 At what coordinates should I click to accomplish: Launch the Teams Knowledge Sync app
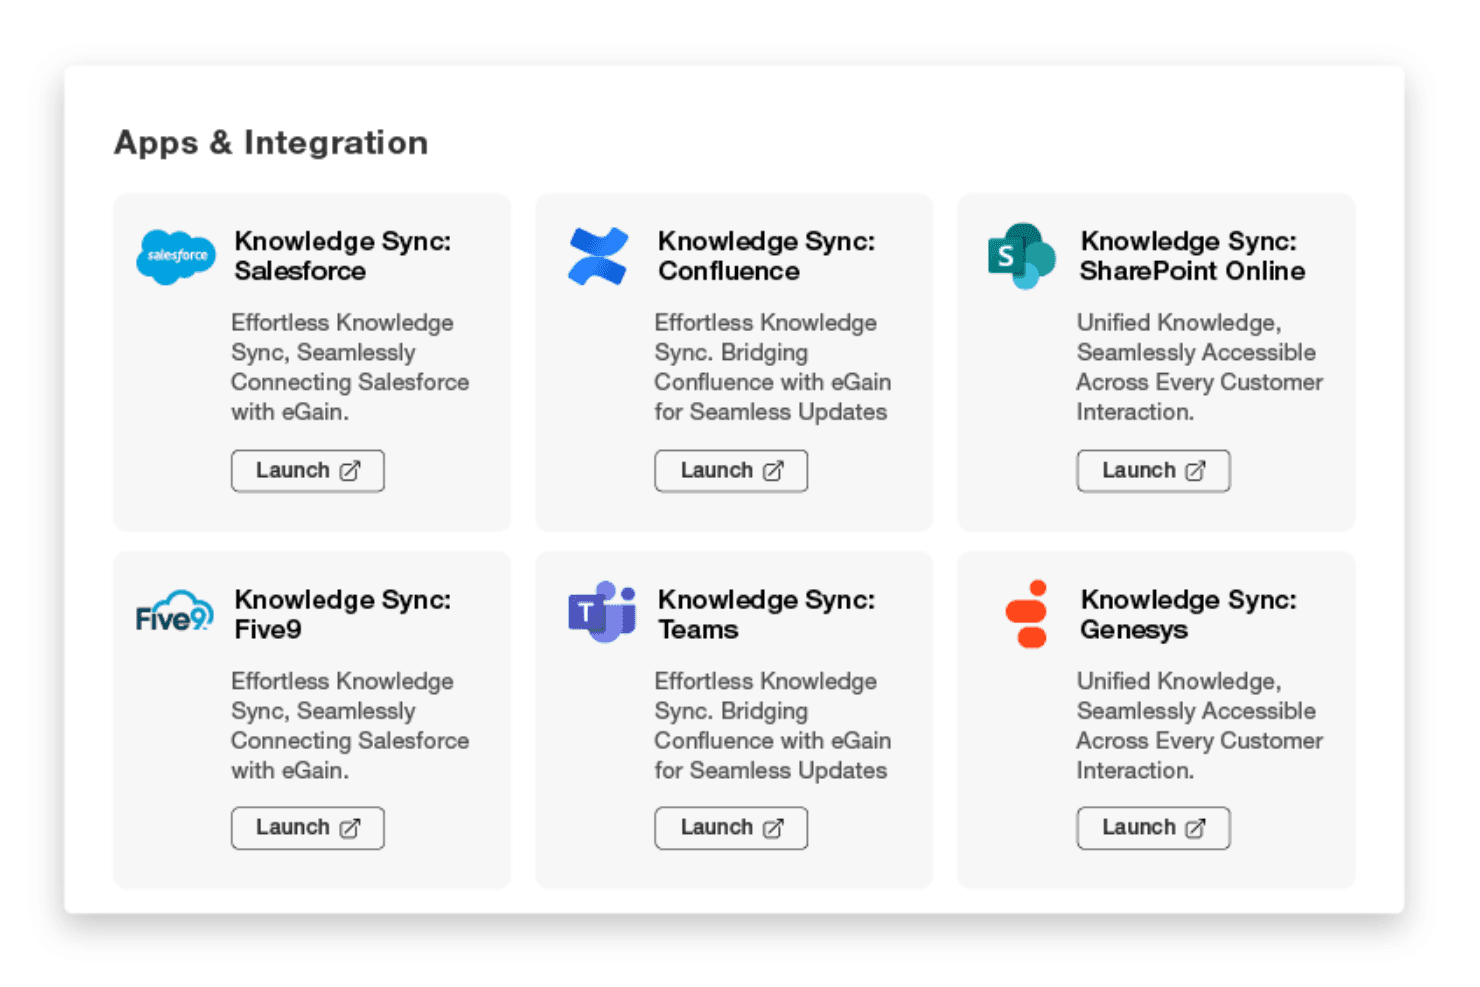pos(731,828)
